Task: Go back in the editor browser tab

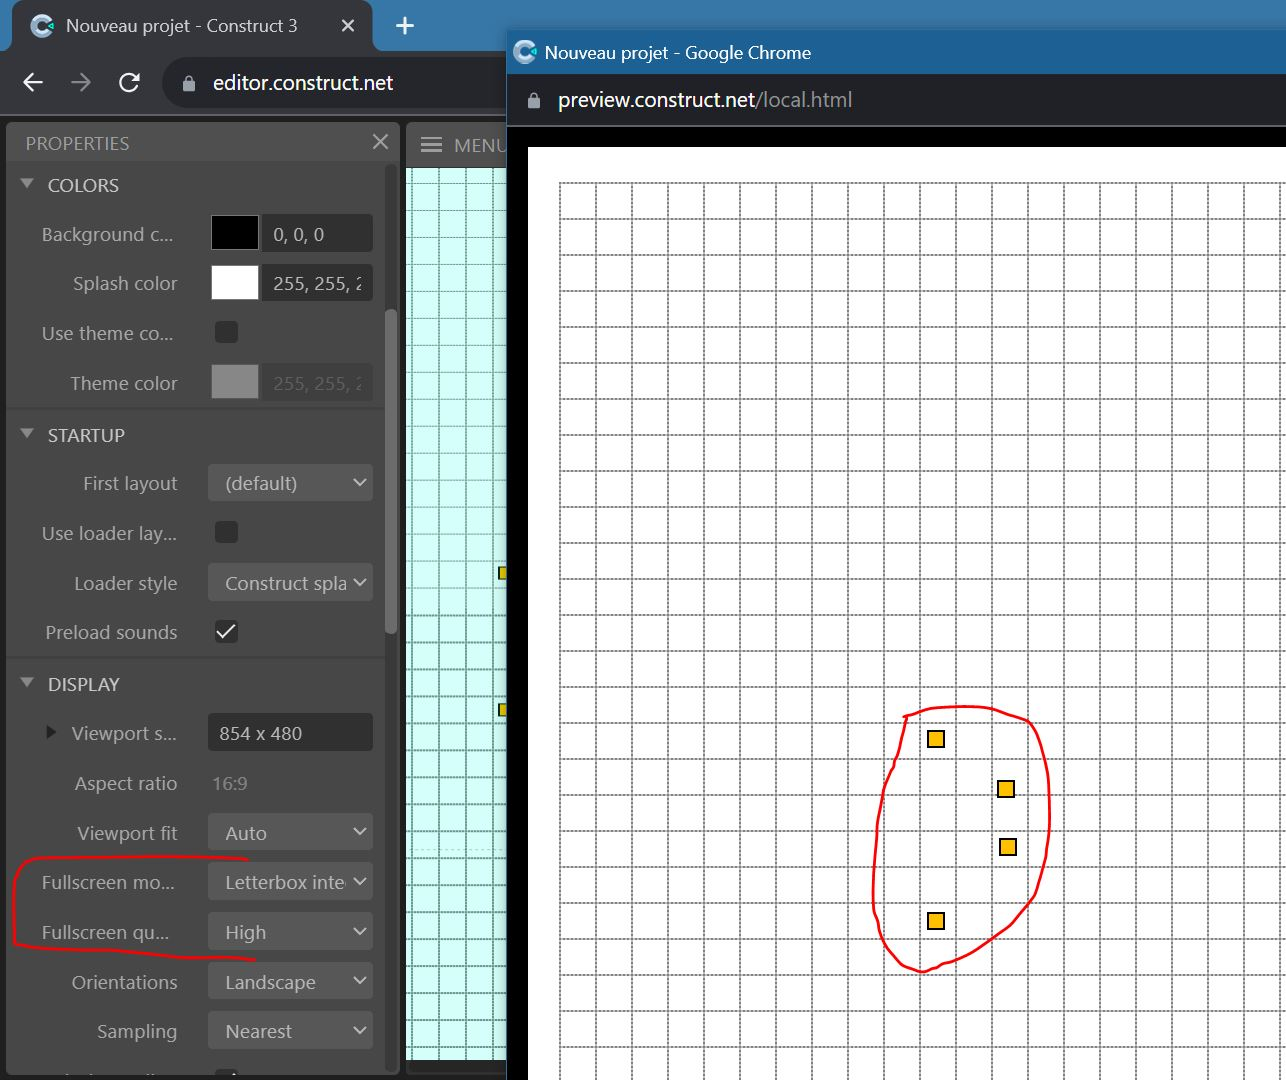Action: pyautogui.click(x=33, y=82)
